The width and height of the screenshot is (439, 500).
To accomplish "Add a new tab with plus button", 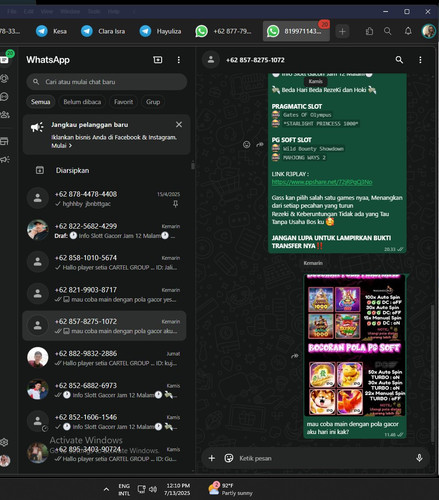I will point(342,31).
